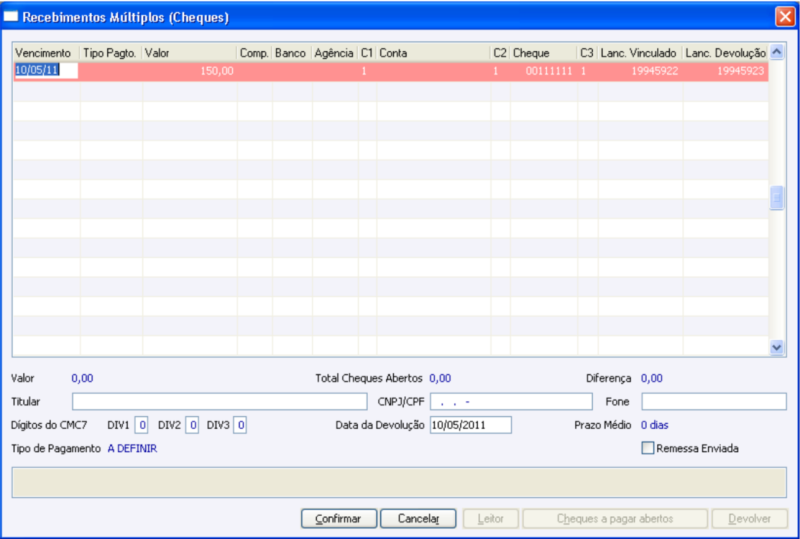Image resolution: width=800 pixels, height=539 pixels.
Task: Click the Banco column header
Action: coord(292,53)
